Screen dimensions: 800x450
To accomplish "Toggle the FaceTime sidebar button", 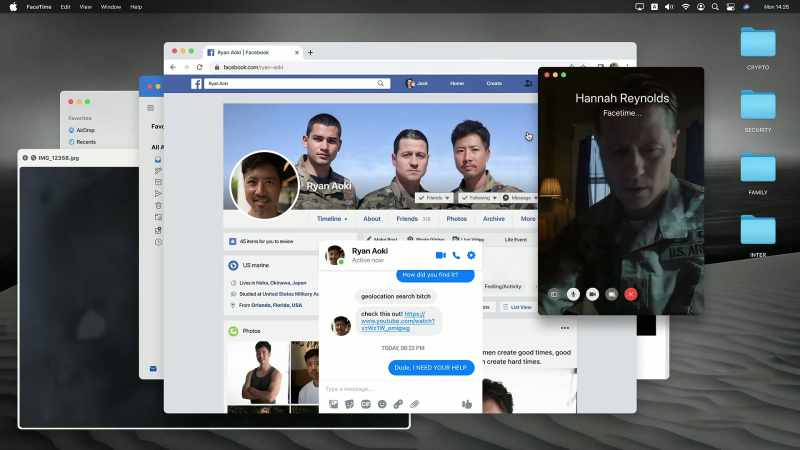I will tap(554, 294).
